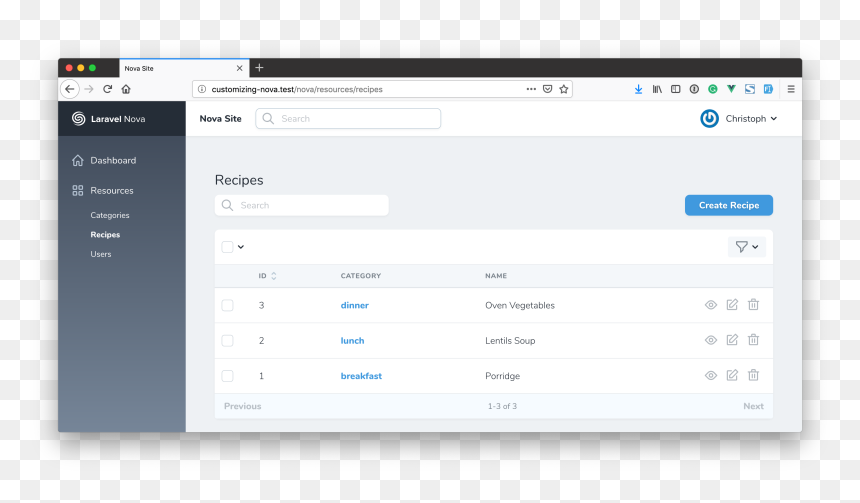Close the Nova Site tab
Image resolution: width=860 pixels, height=503 pixels.
pos(240,68)
